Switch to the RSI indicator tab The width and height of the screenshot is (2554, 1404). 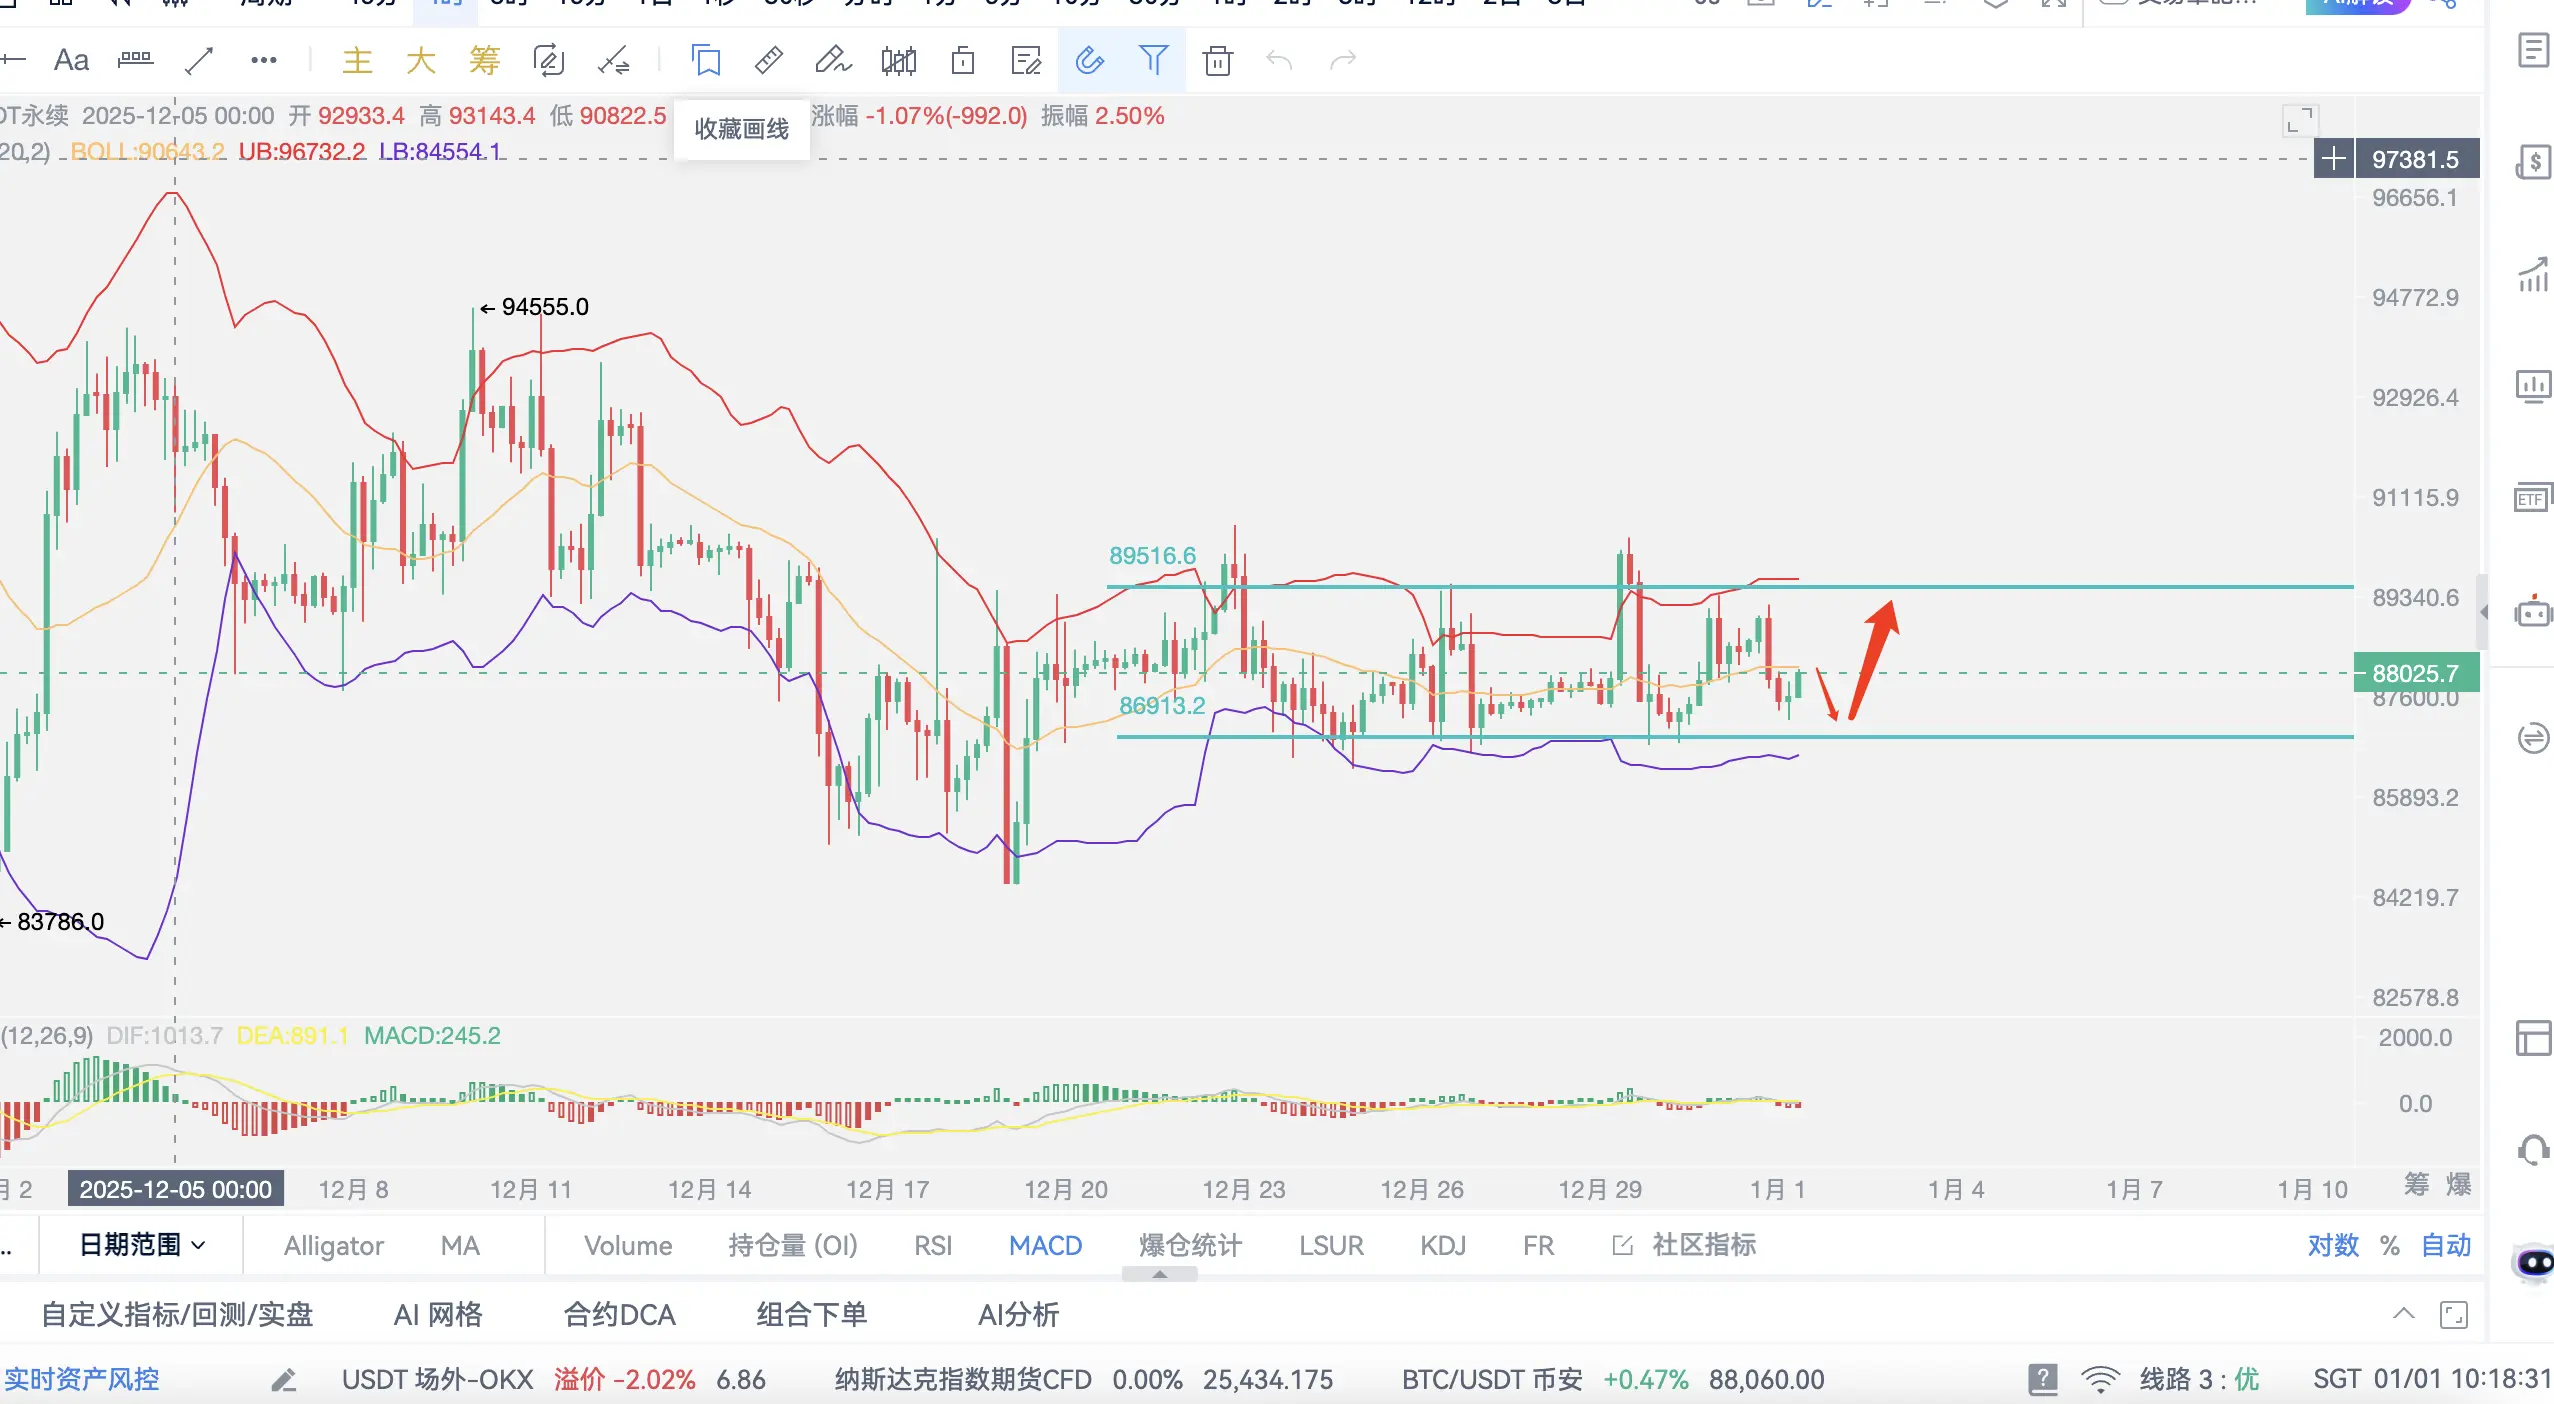pyautogui.click(x=932, y=1245)
